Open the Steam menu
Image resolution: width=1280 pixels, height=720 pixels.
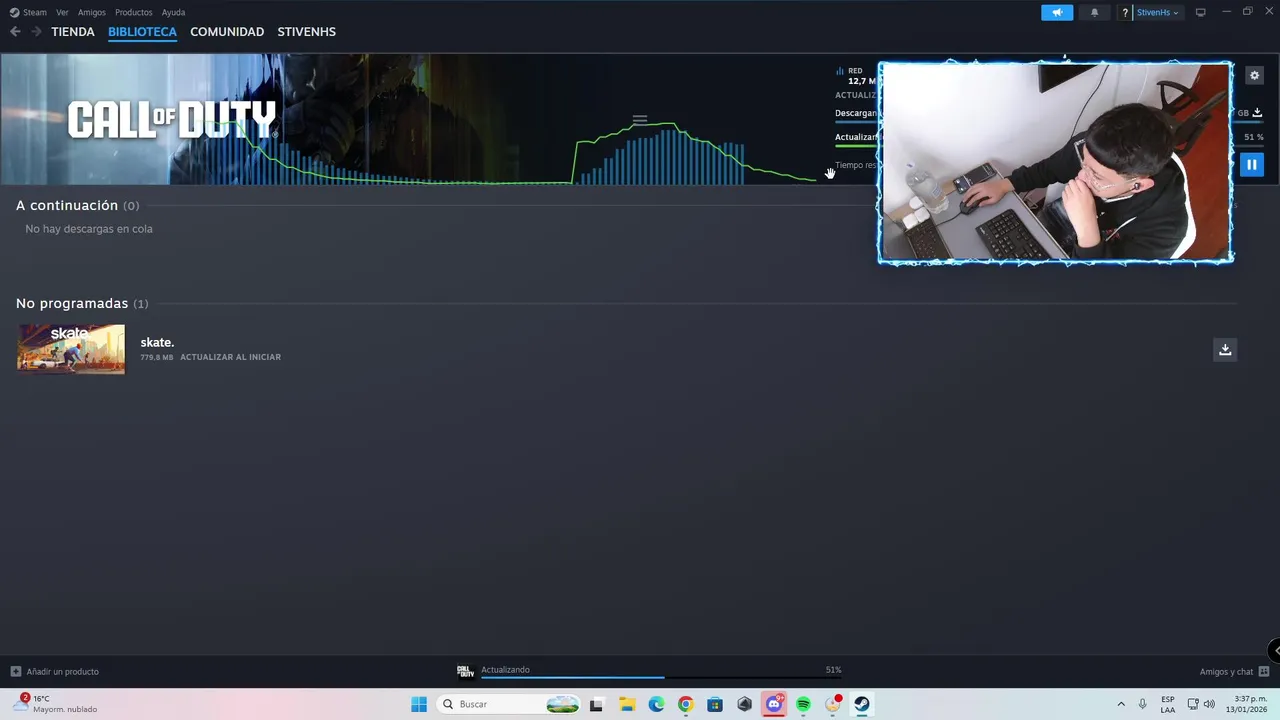28,12
